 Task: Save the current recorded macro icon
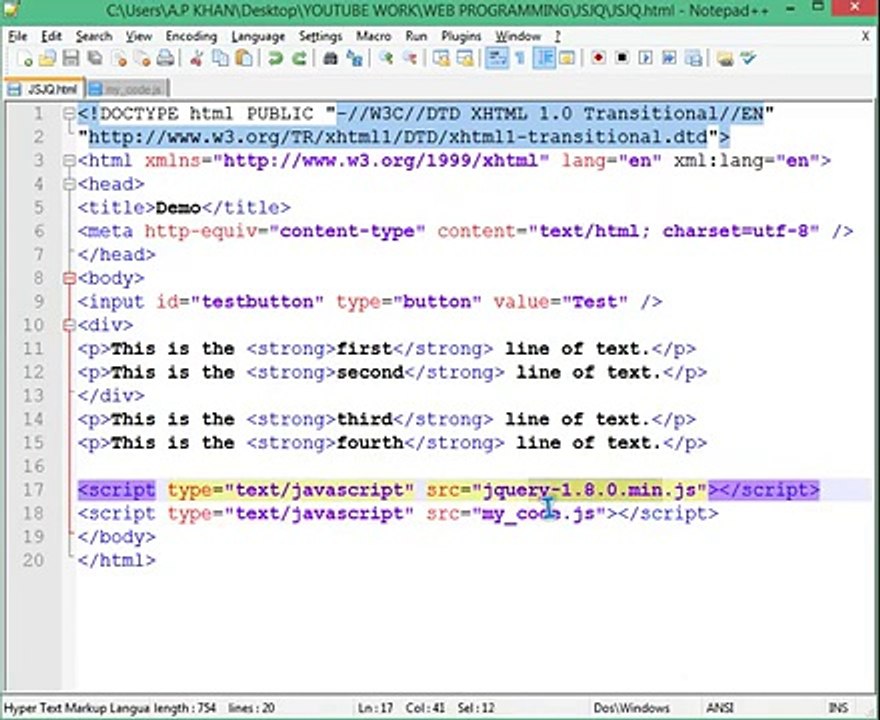pos(694,58)
